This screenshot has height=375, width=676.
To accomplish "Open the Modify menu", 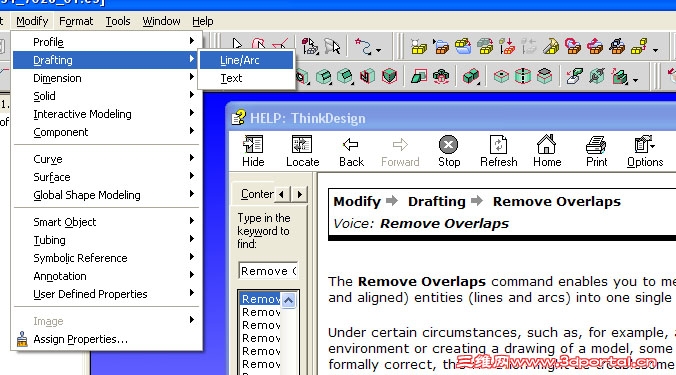I will pyautogui.click(x=32, y=21).
